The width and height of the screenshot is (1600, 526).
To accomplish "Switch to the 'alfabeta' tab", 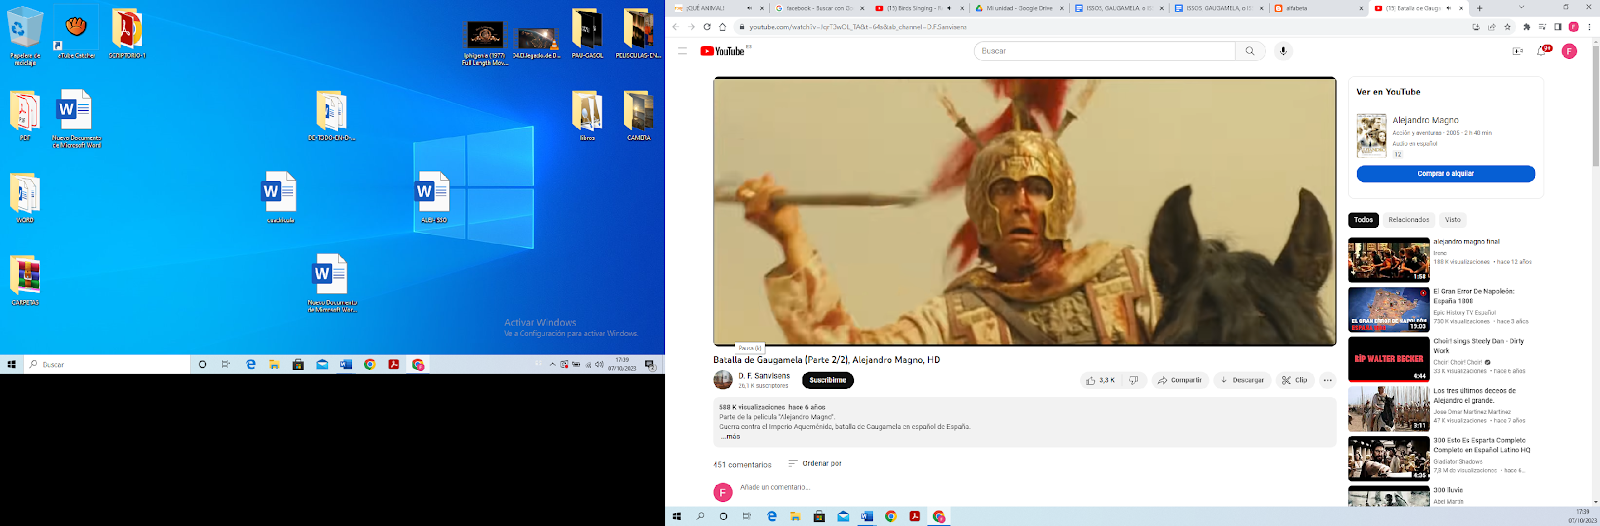I will click(1319, 8).
